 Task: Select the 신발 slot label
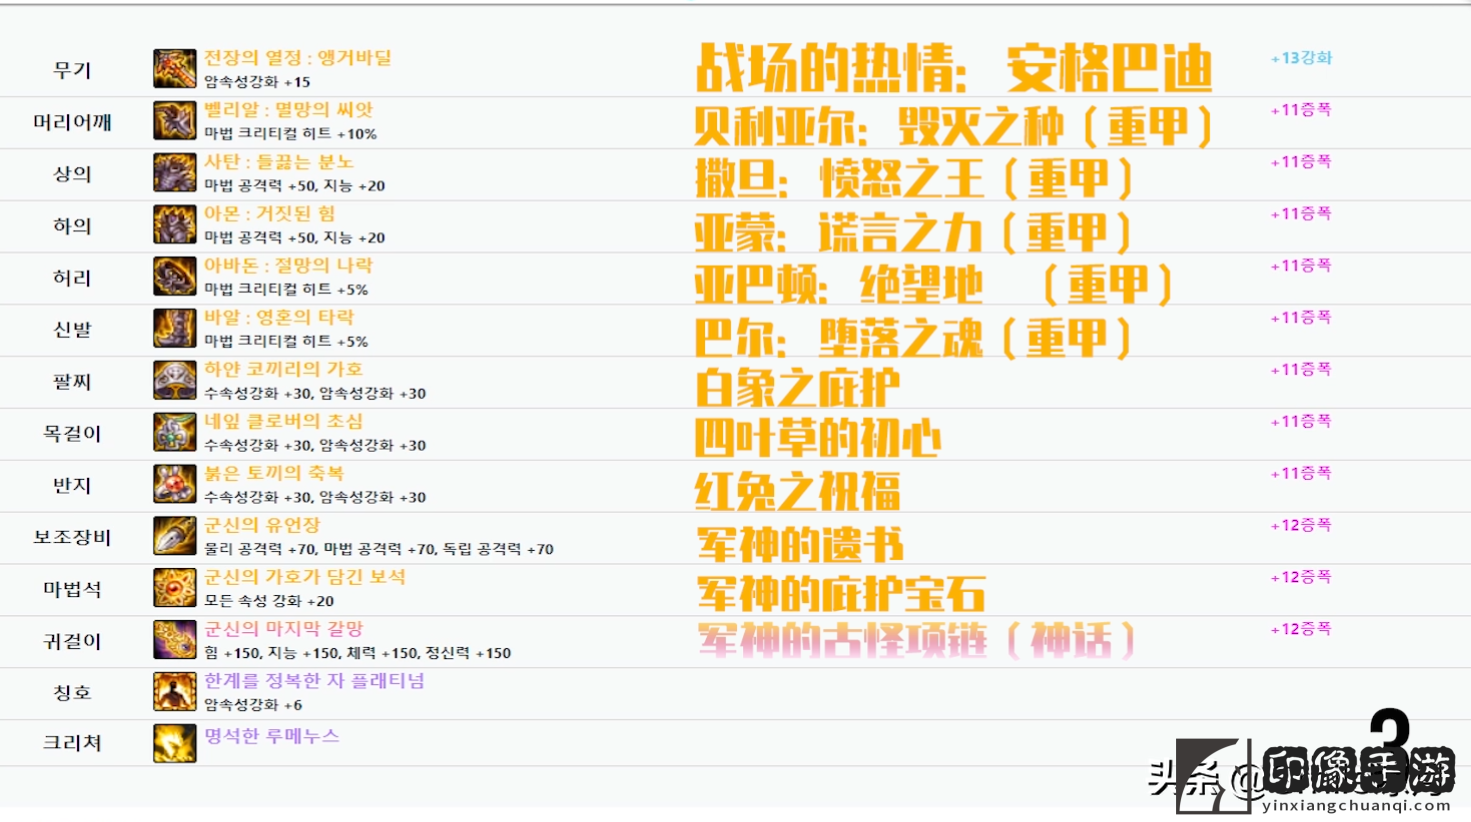coord(72,331)
